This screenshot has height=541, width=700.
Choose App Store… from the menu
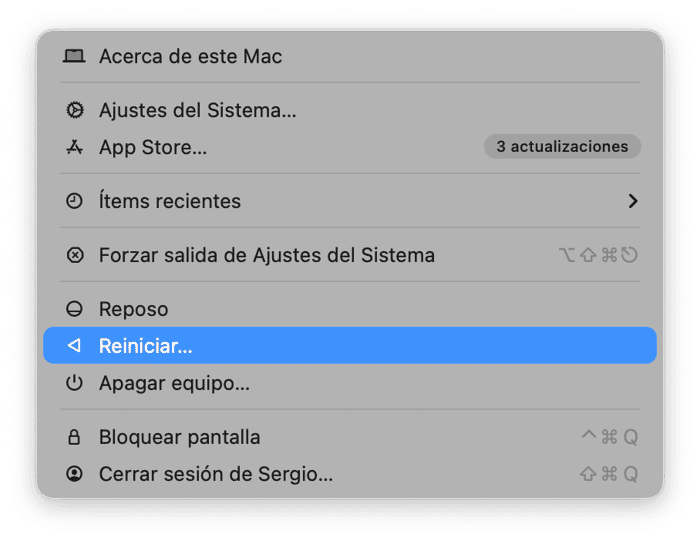[153, 148]
